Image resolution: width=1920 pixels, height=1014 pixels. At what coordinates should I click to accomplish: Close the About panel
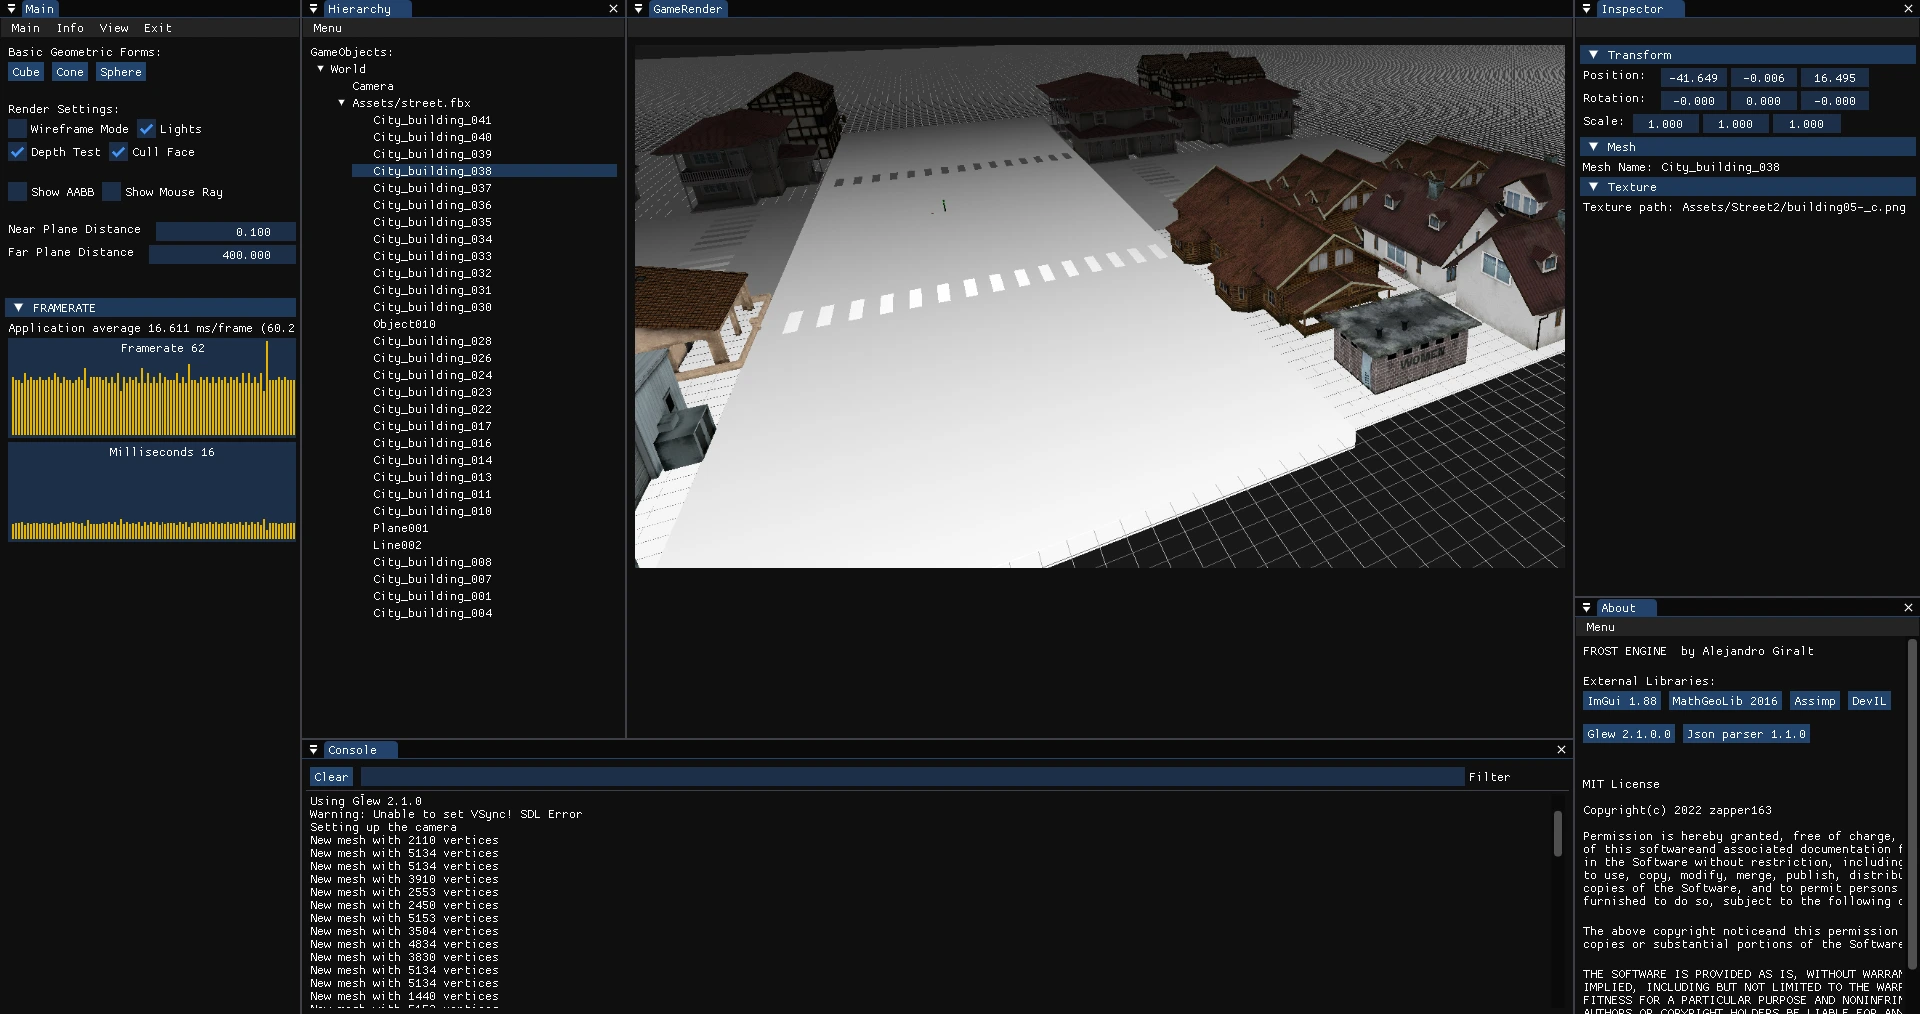pyautogui.click(x=1908, y=608)
